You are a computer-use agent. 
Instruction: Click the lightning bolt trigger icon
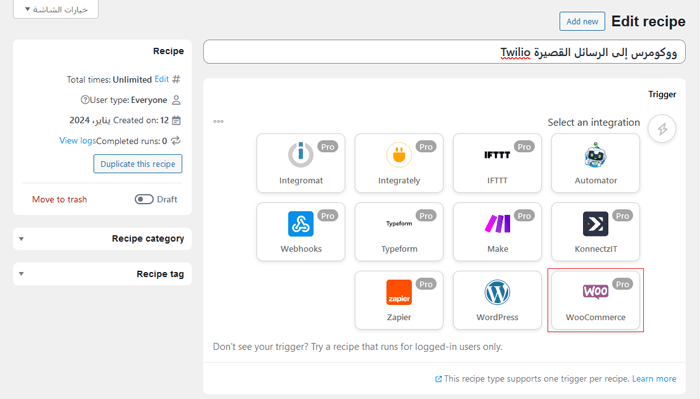click(x=662, y=129)
